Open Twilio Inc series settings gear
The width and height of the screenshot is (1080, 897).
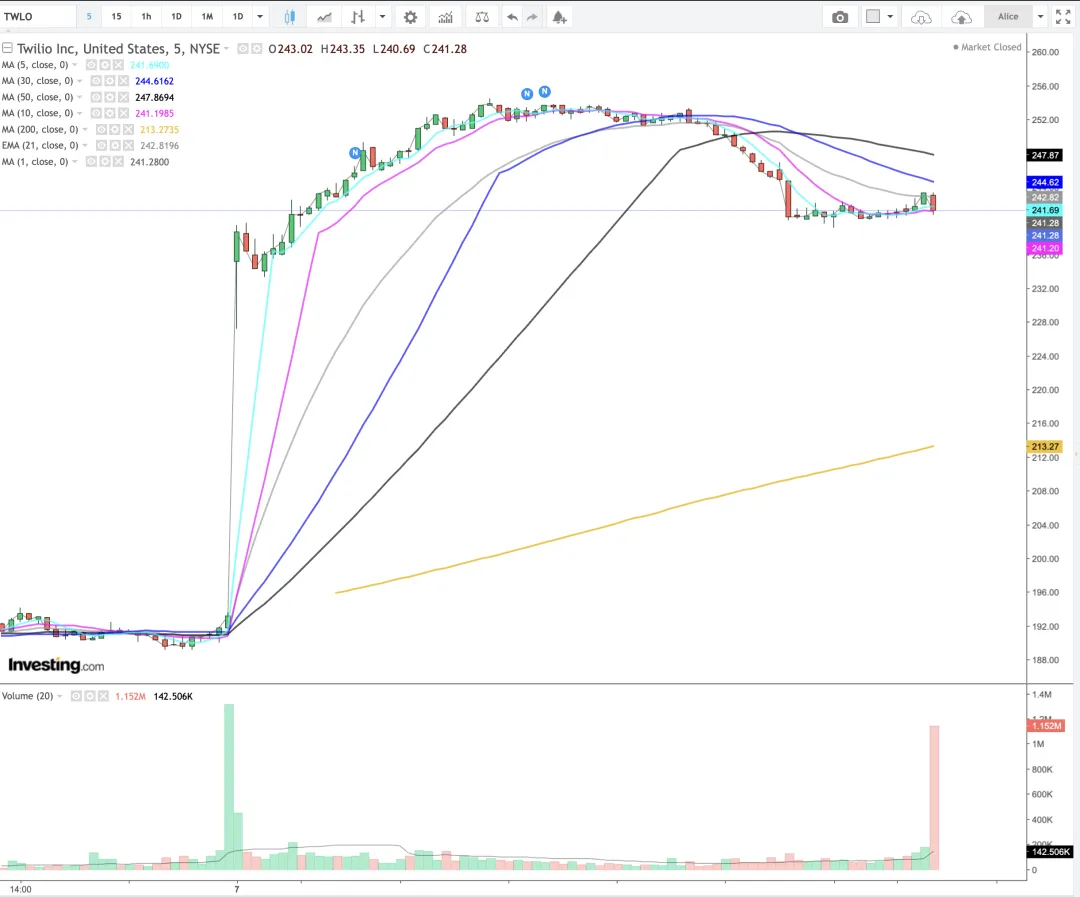coord(256,49)
